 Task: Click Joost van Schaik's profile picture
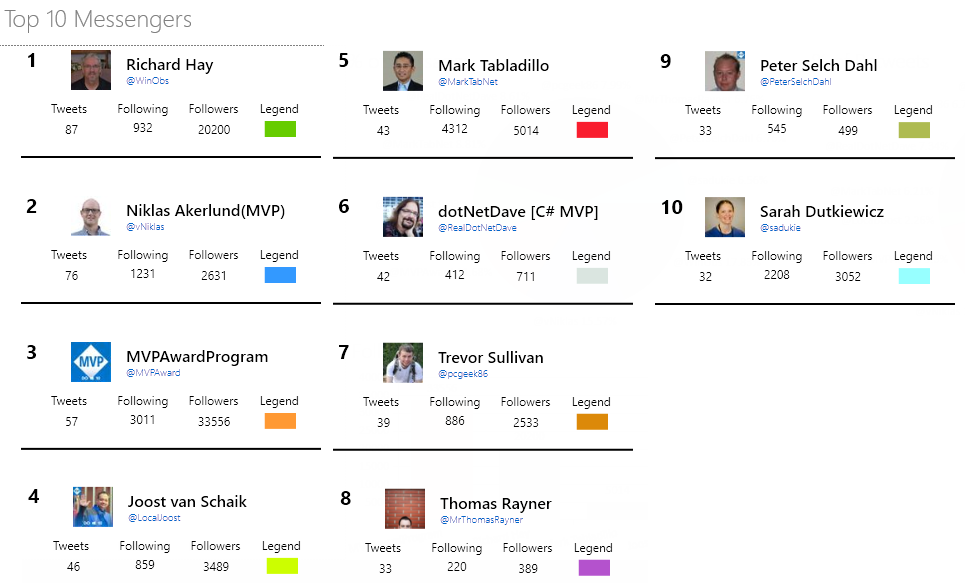[x=93, y=507]
